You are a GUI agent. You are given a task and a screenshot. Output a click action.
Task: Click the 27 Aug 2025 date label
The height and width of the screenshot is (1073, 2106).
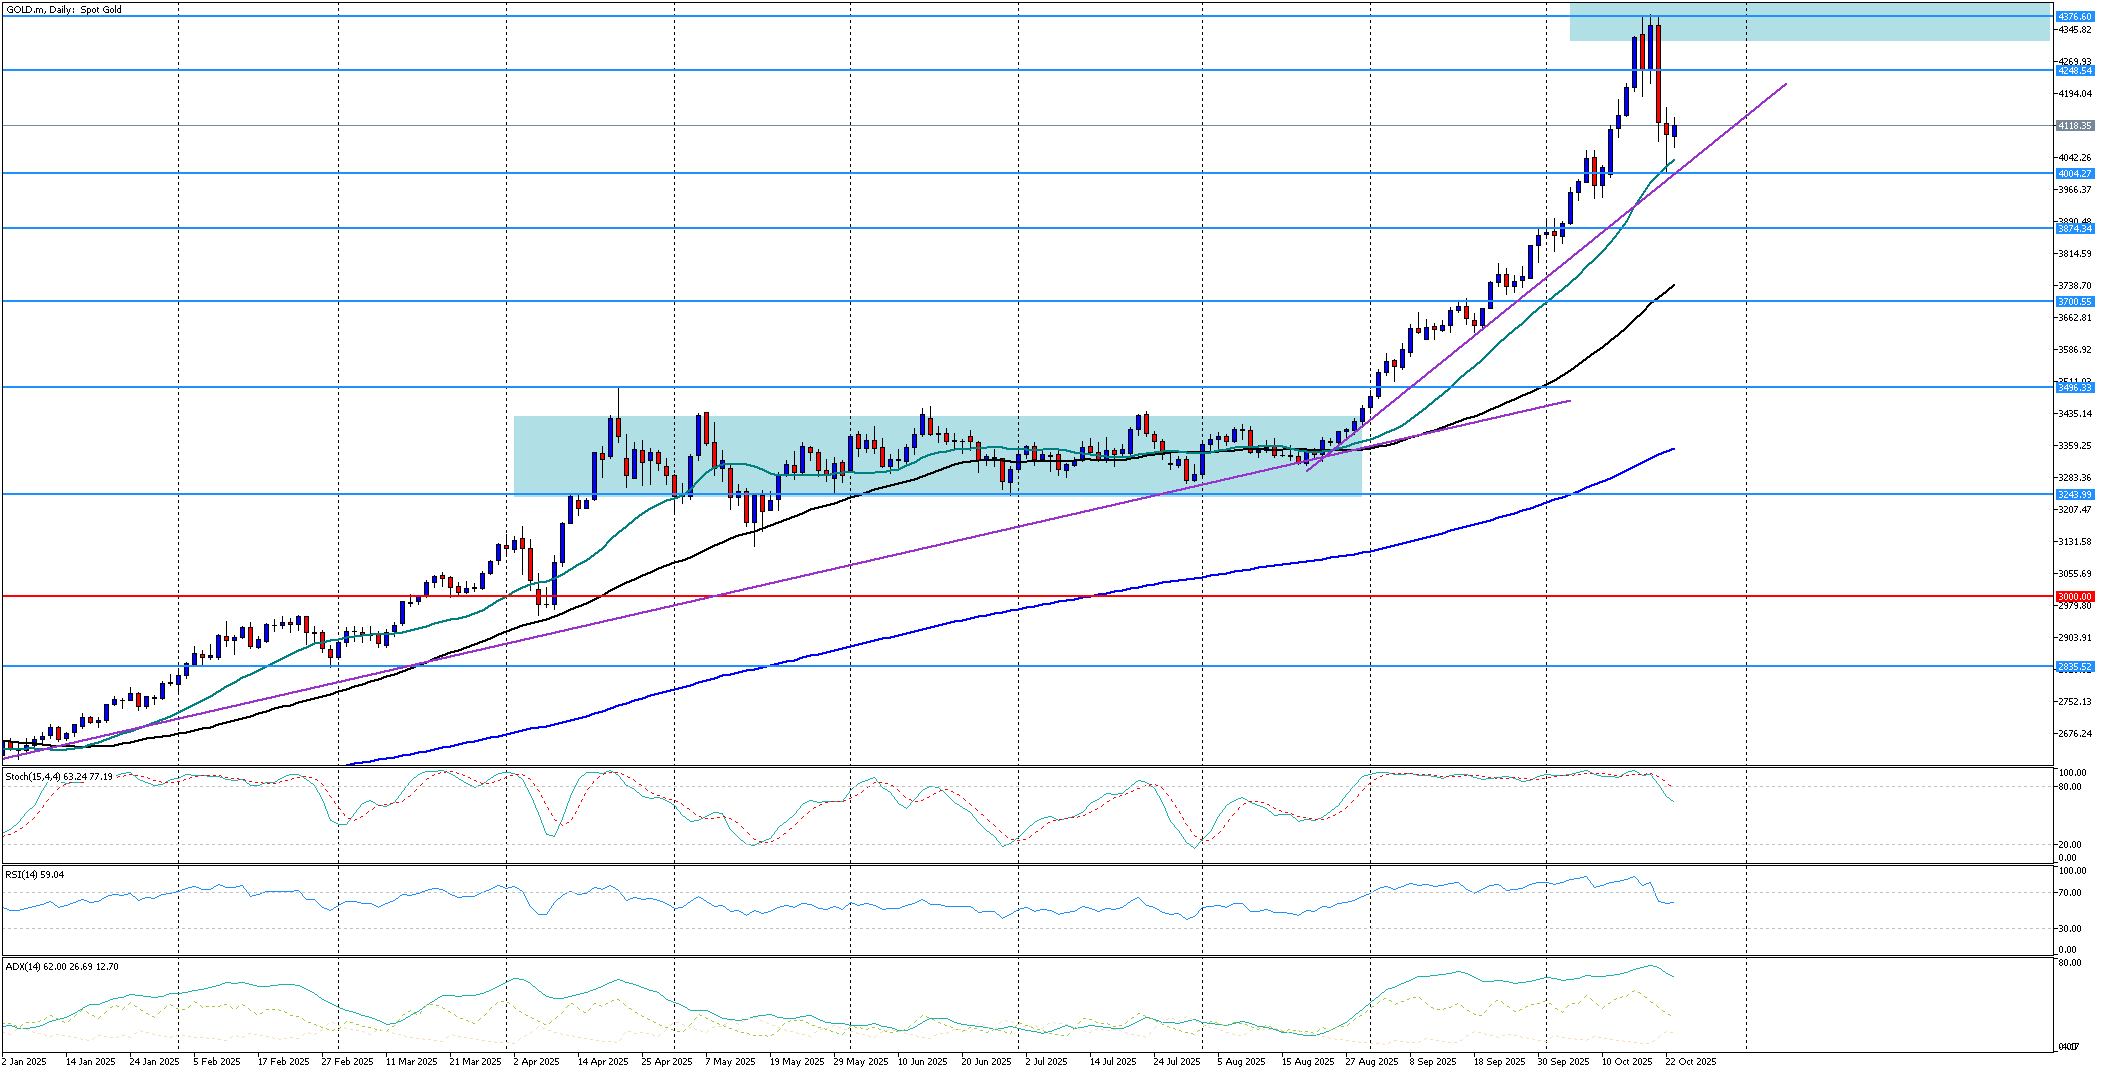[1372, 1061]
